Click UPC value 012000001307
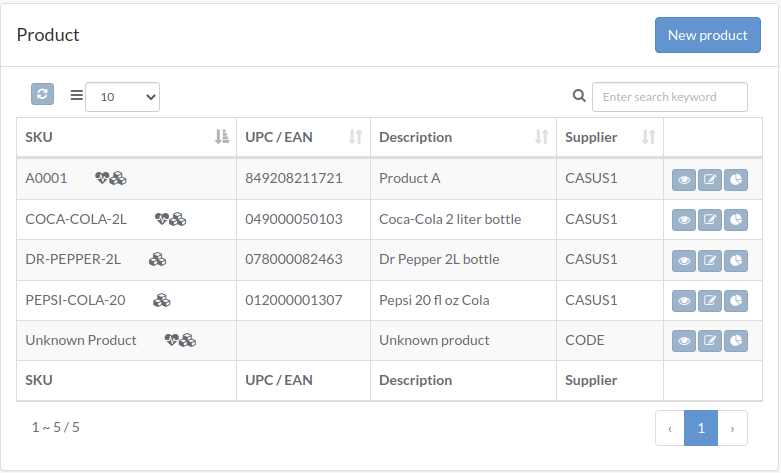Screen dimensions: 781x473 point(294,300)
